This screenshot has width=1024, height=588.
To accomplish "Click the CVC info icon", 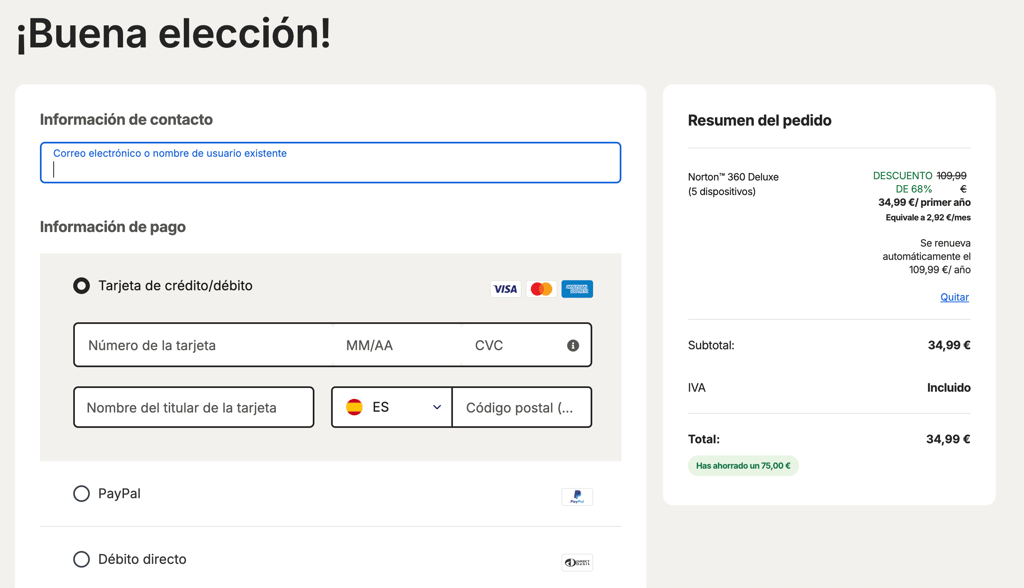I will pyautogui.click(x=573, y=346).
